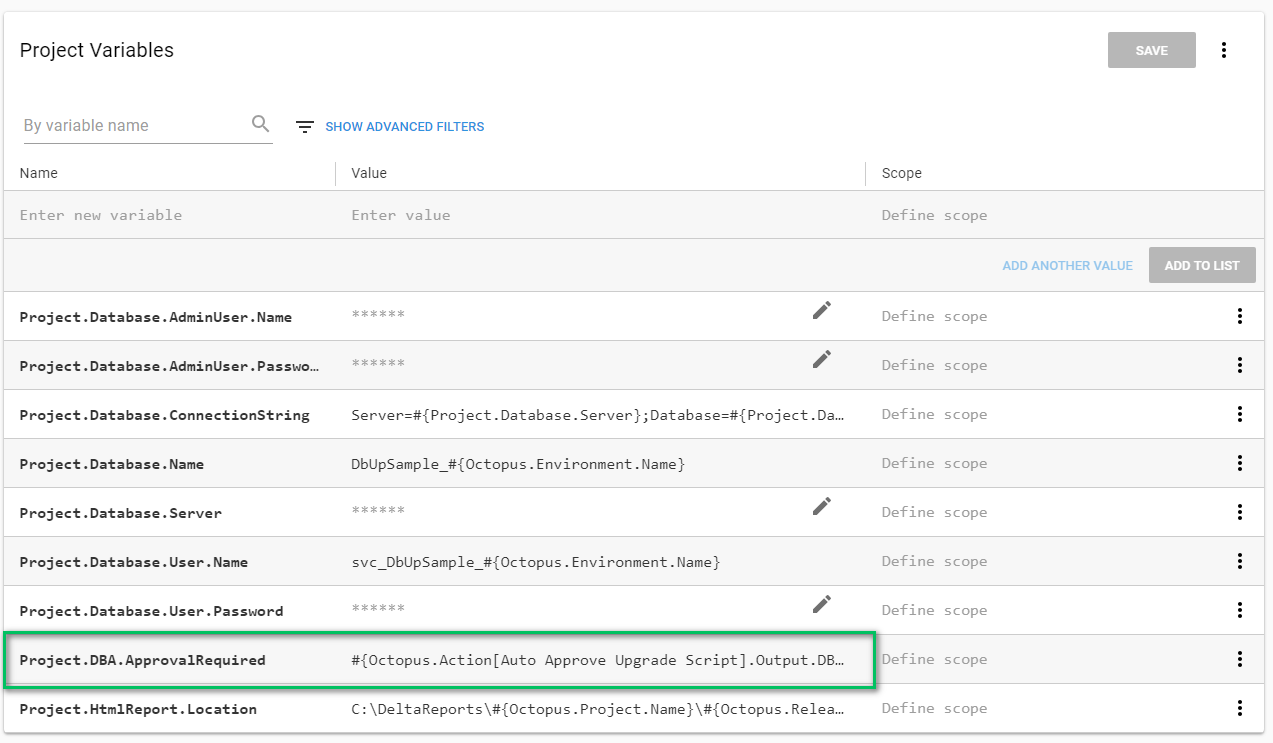Open overflow menu next to Save button
The width and height of the screenshot is (1273, 743).
coord(1224,50)
